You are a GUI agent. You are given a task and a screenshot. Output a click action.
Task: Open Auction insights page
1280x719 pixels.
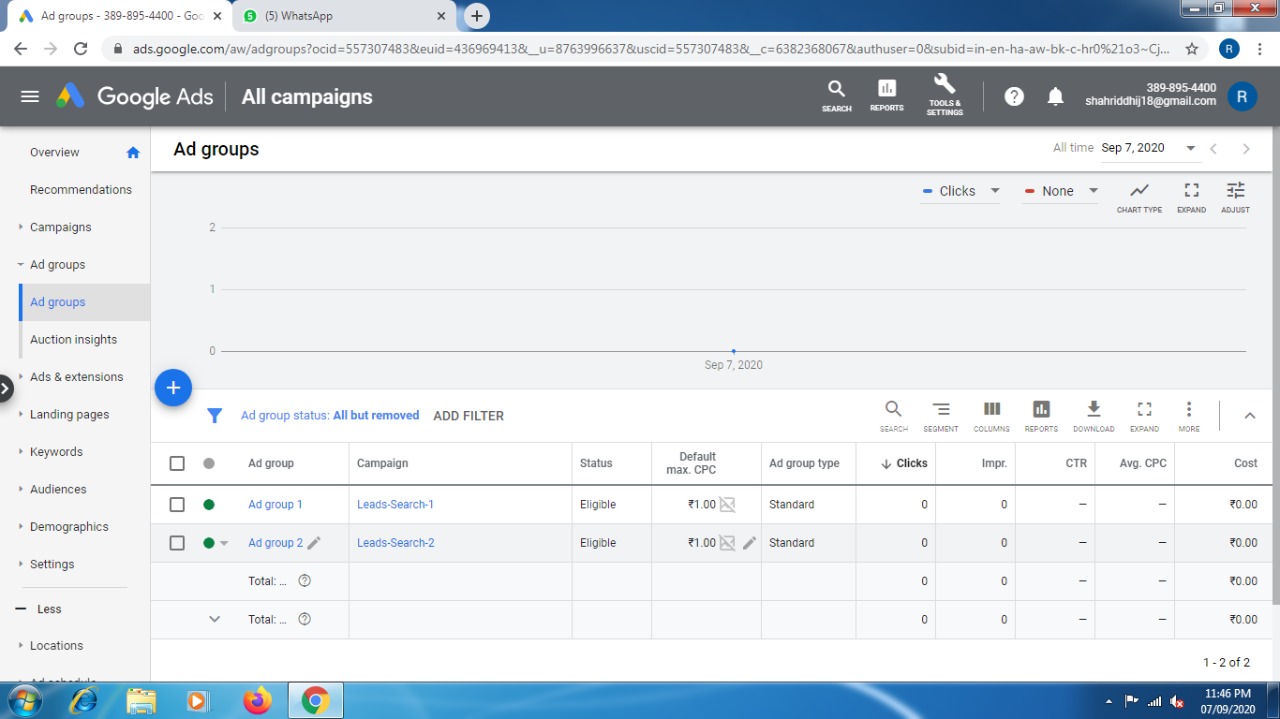(73, 340)
